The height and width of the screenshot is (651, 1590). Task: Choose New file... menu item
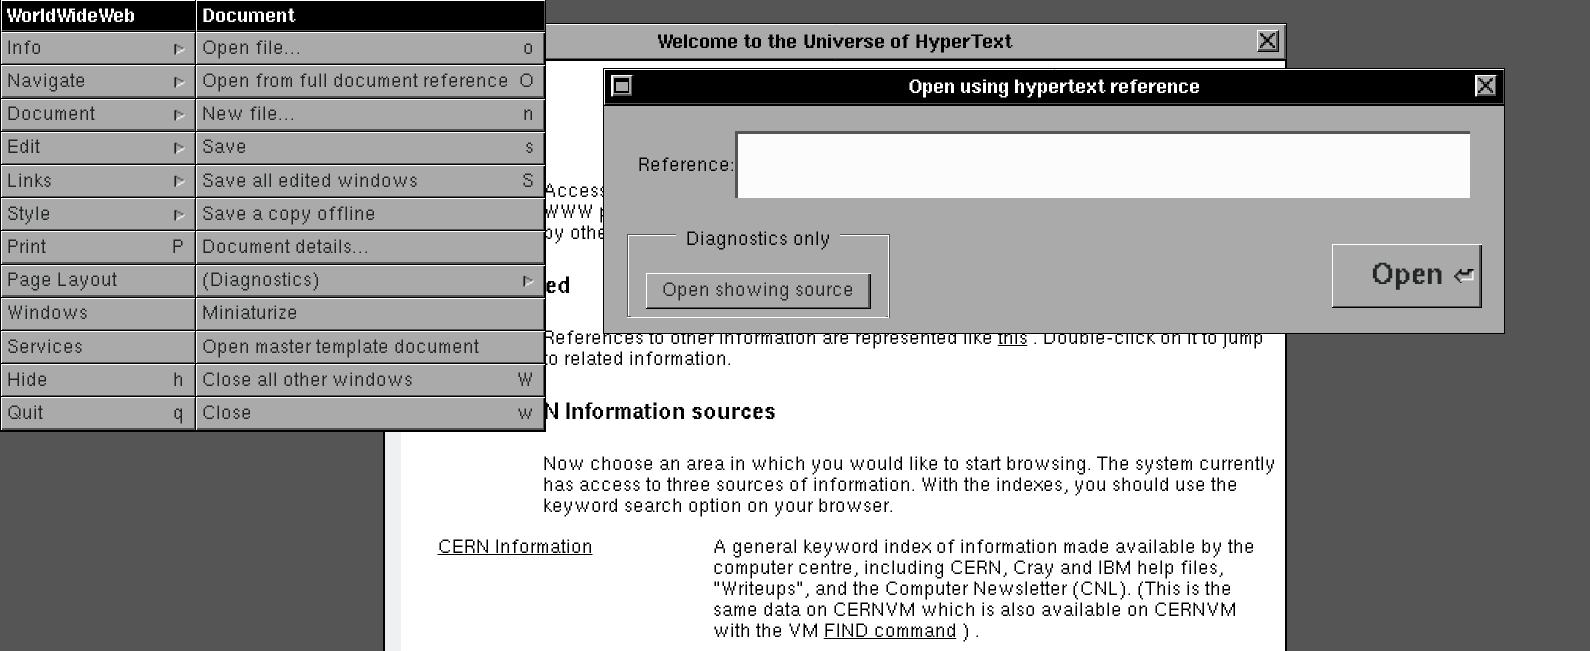[370, 114]
